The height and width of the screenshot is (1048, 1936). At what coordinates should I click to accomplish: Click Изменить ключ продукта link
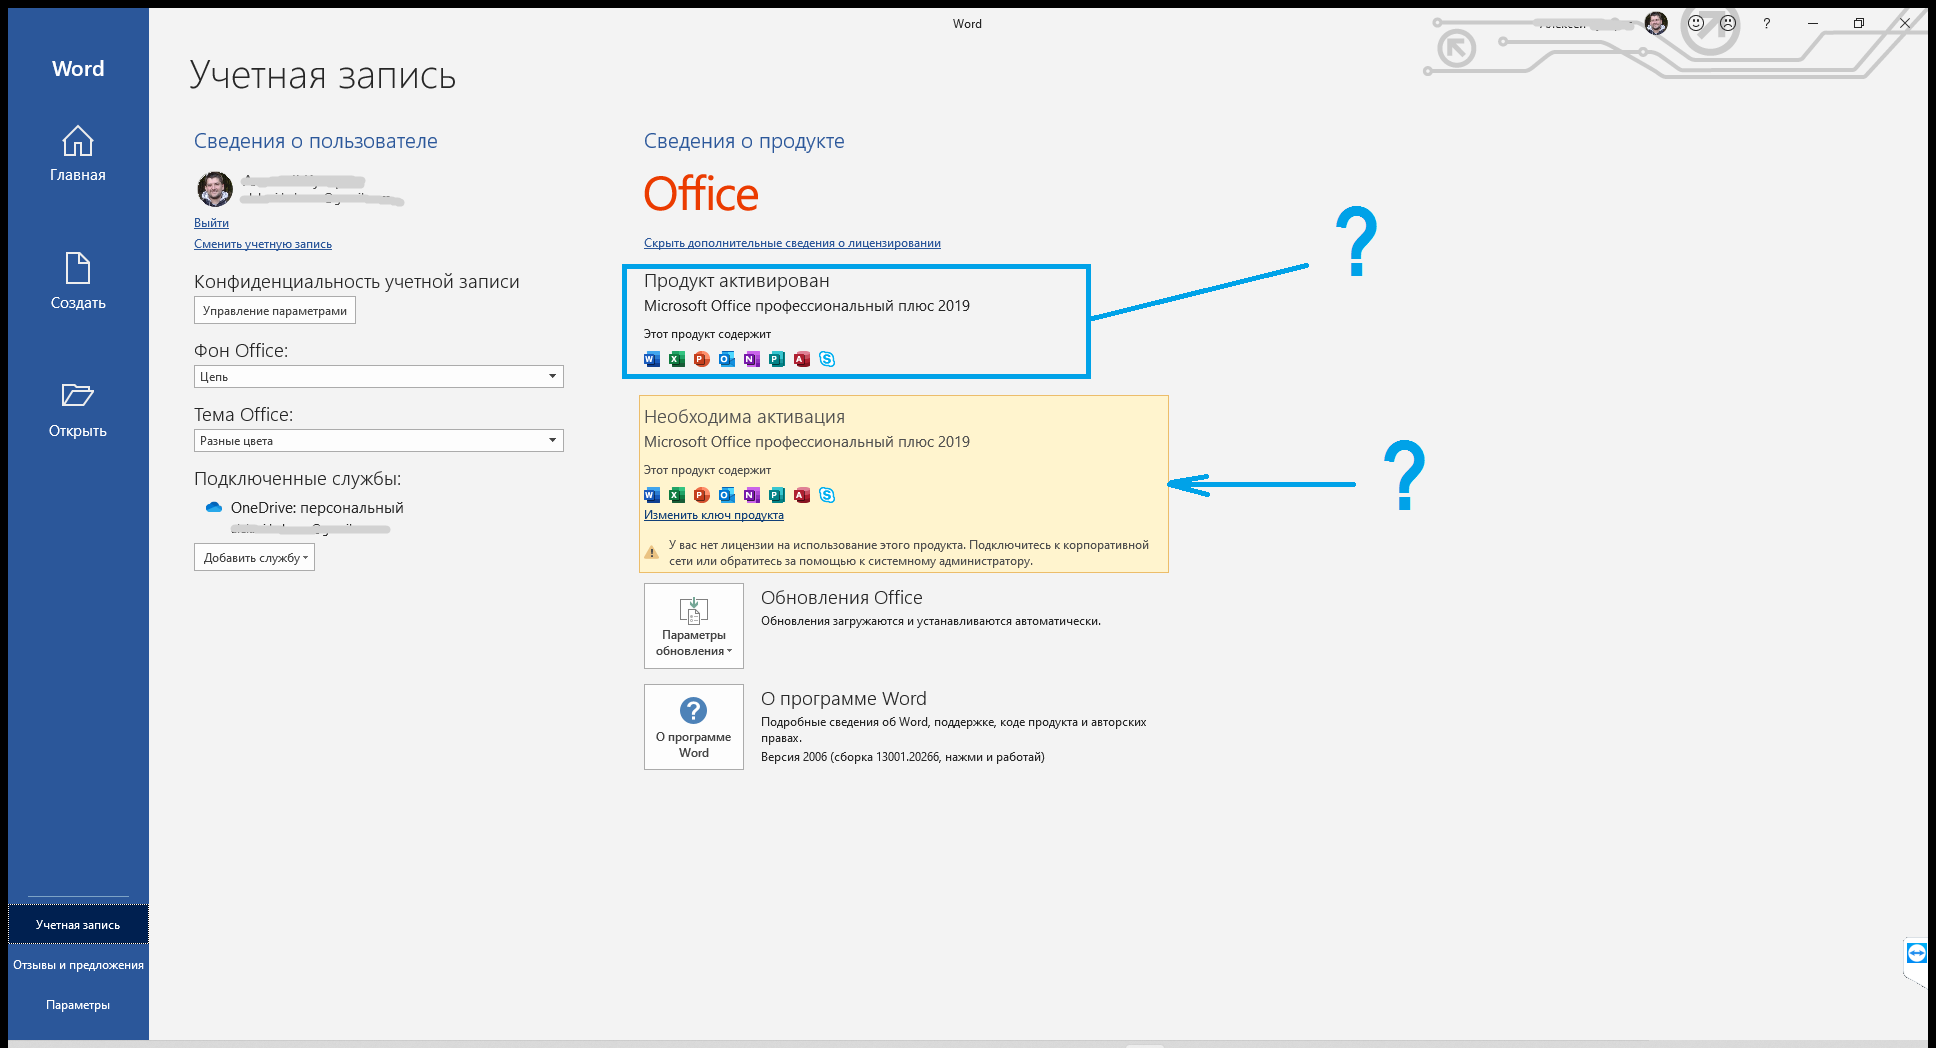[714, 515]
